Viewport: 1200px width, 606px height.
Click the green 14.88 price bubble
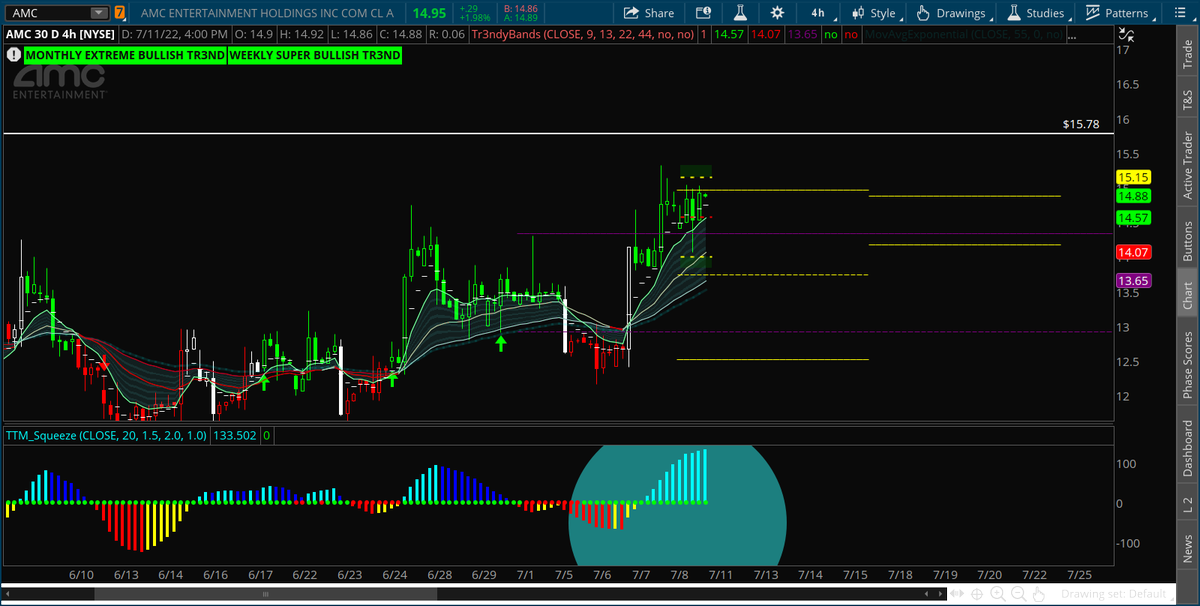tap(1132, 196)
